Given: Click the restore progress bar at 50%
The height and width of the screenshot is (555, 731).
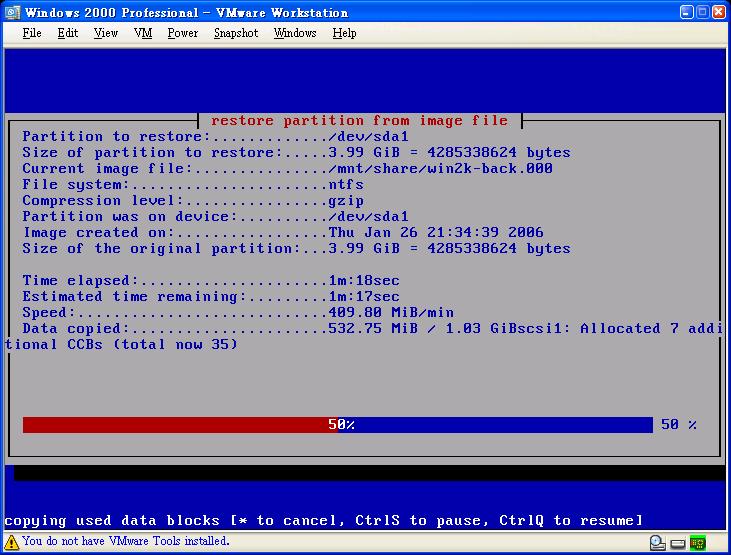Looking at the screenshot, I should click(338, 424).
